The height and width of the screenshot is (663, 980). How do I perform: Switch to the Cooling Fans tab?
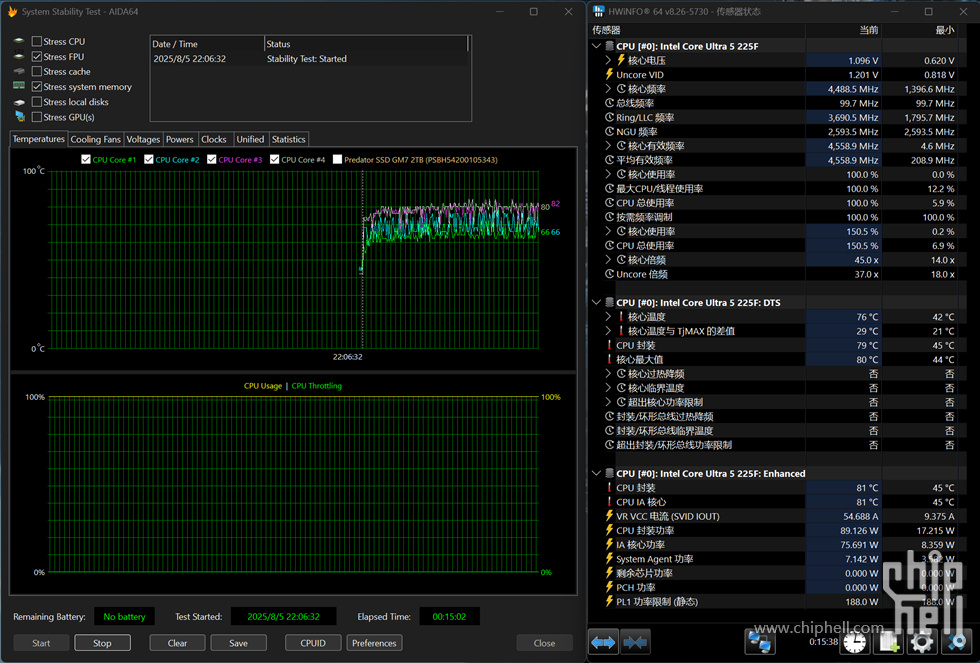pyautogui.click(x=96, y=139)
